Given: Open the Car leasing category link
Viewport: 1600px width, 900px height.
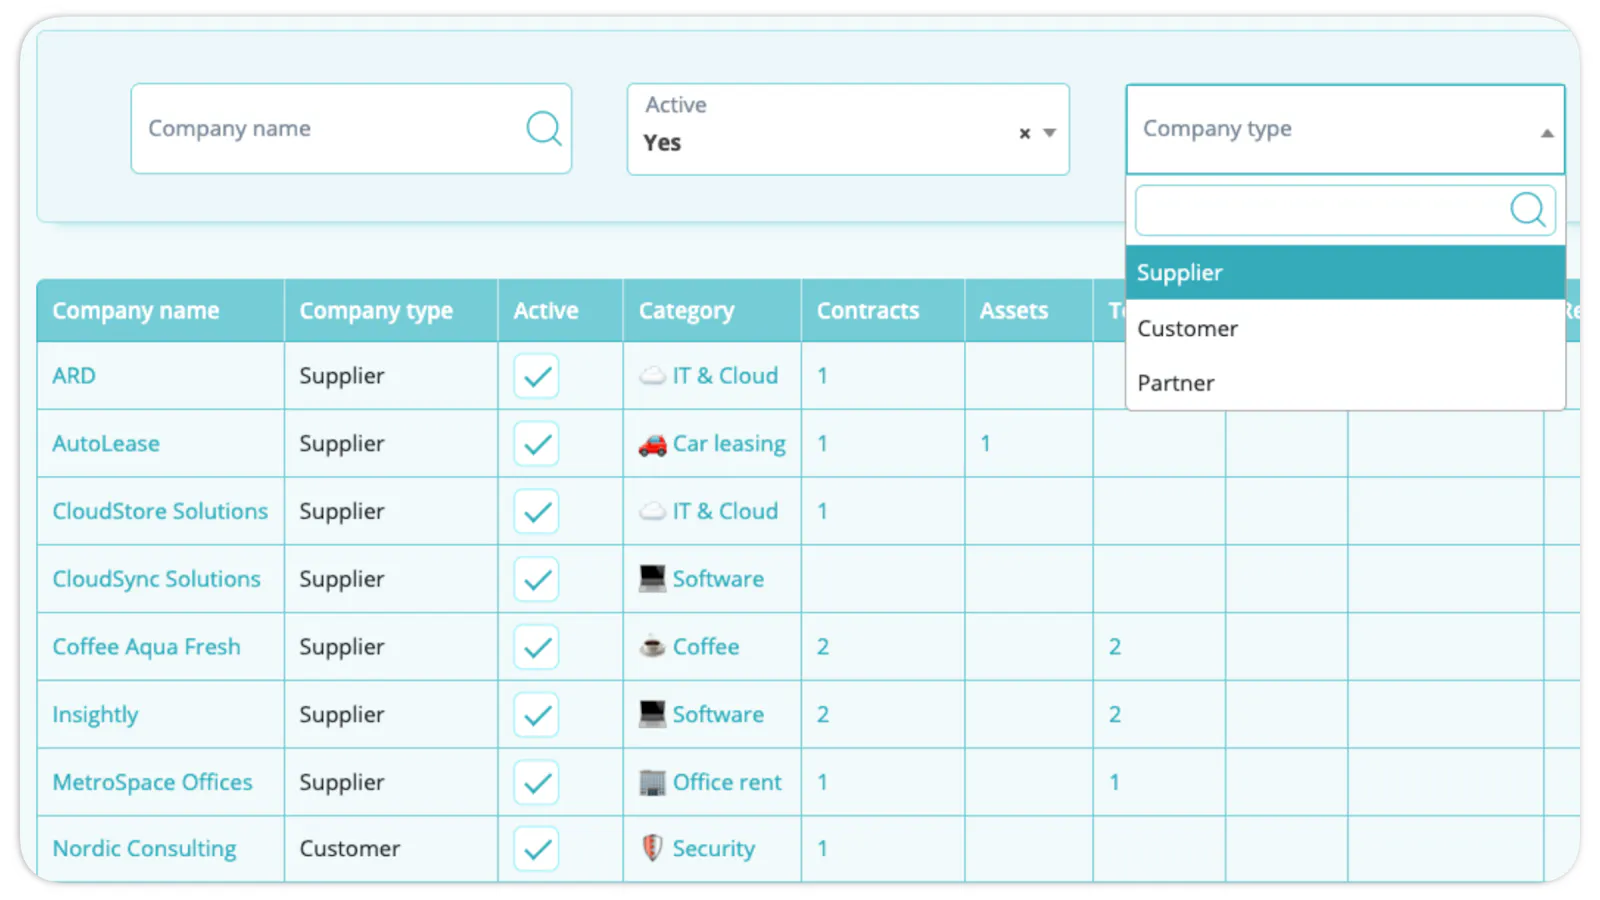Looking at the screenshot, I should point(729,444).
